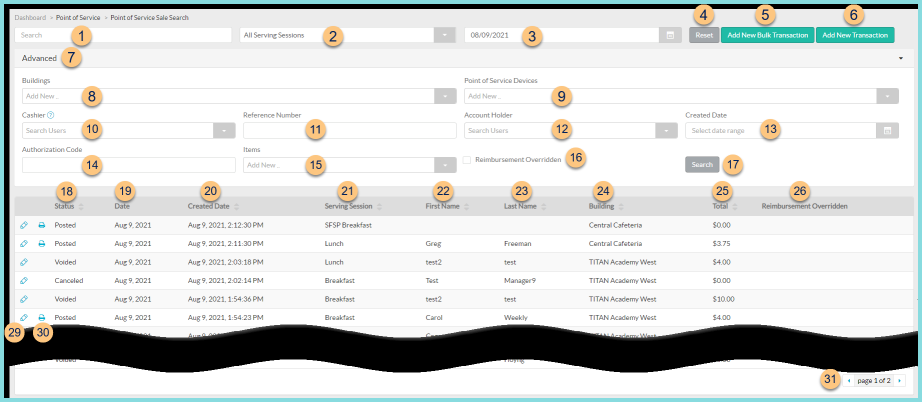
Task: Focus the top Search text field
Action: (123, 35)
